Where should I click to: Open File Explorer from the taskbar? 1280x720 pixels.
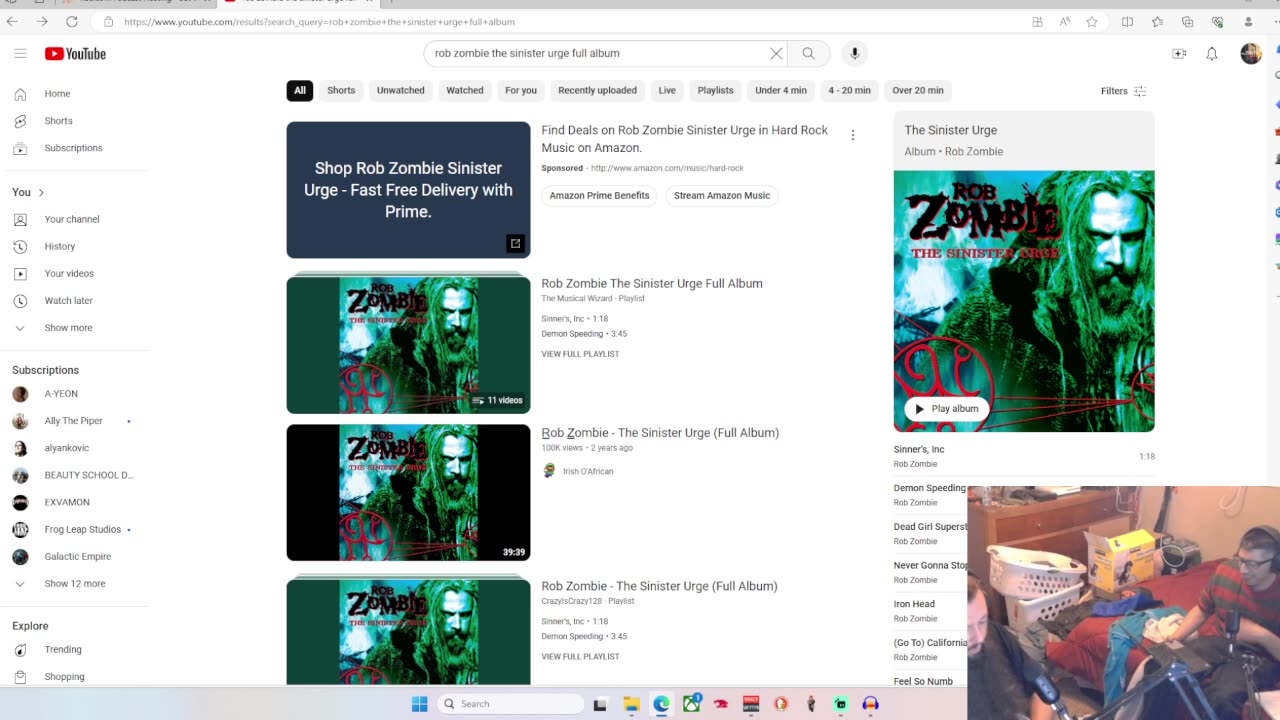pyautogui.click(x=631, y=704)
